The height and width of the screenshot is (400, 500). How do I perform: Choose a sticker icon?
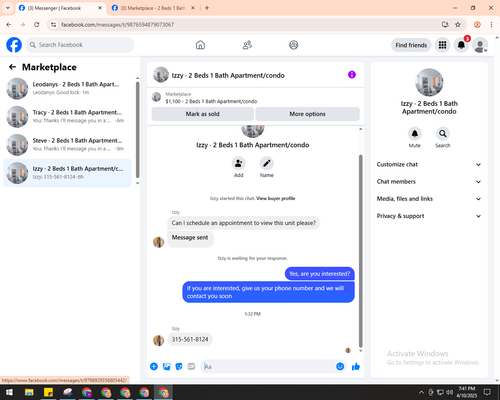pyautogui.click(x=179, y=367)
